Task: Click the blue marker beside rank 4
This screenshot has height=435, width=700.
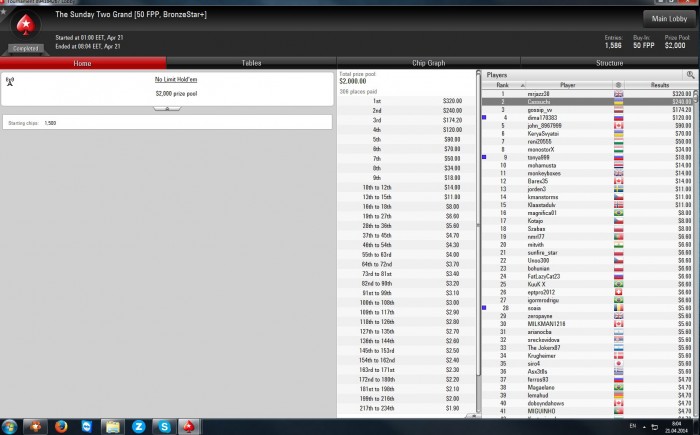Action: (484, 117)
